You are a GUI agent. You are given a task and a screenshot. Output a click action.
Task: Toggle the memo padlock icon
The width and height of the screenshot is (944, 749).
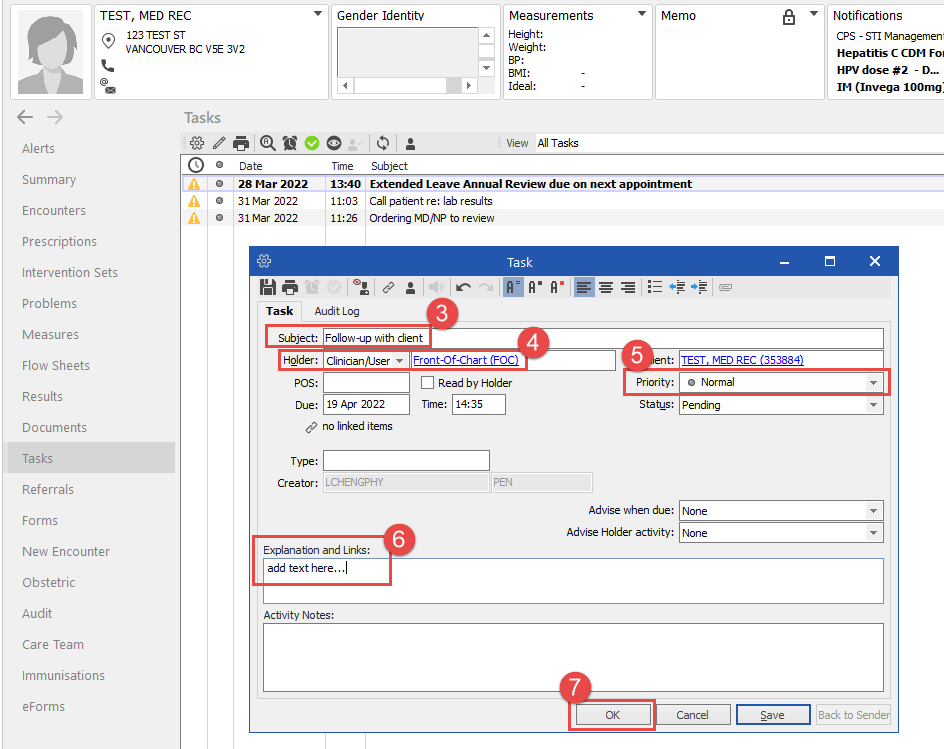point(788,17)
